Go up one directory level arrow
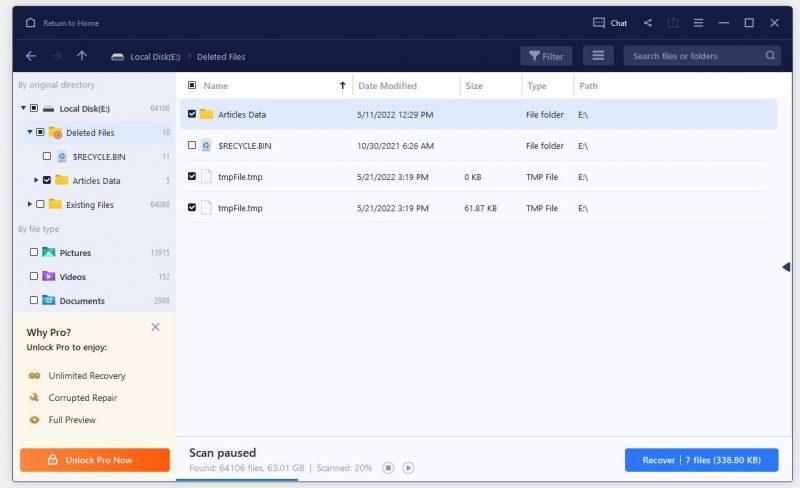 [x=82, y=56]
